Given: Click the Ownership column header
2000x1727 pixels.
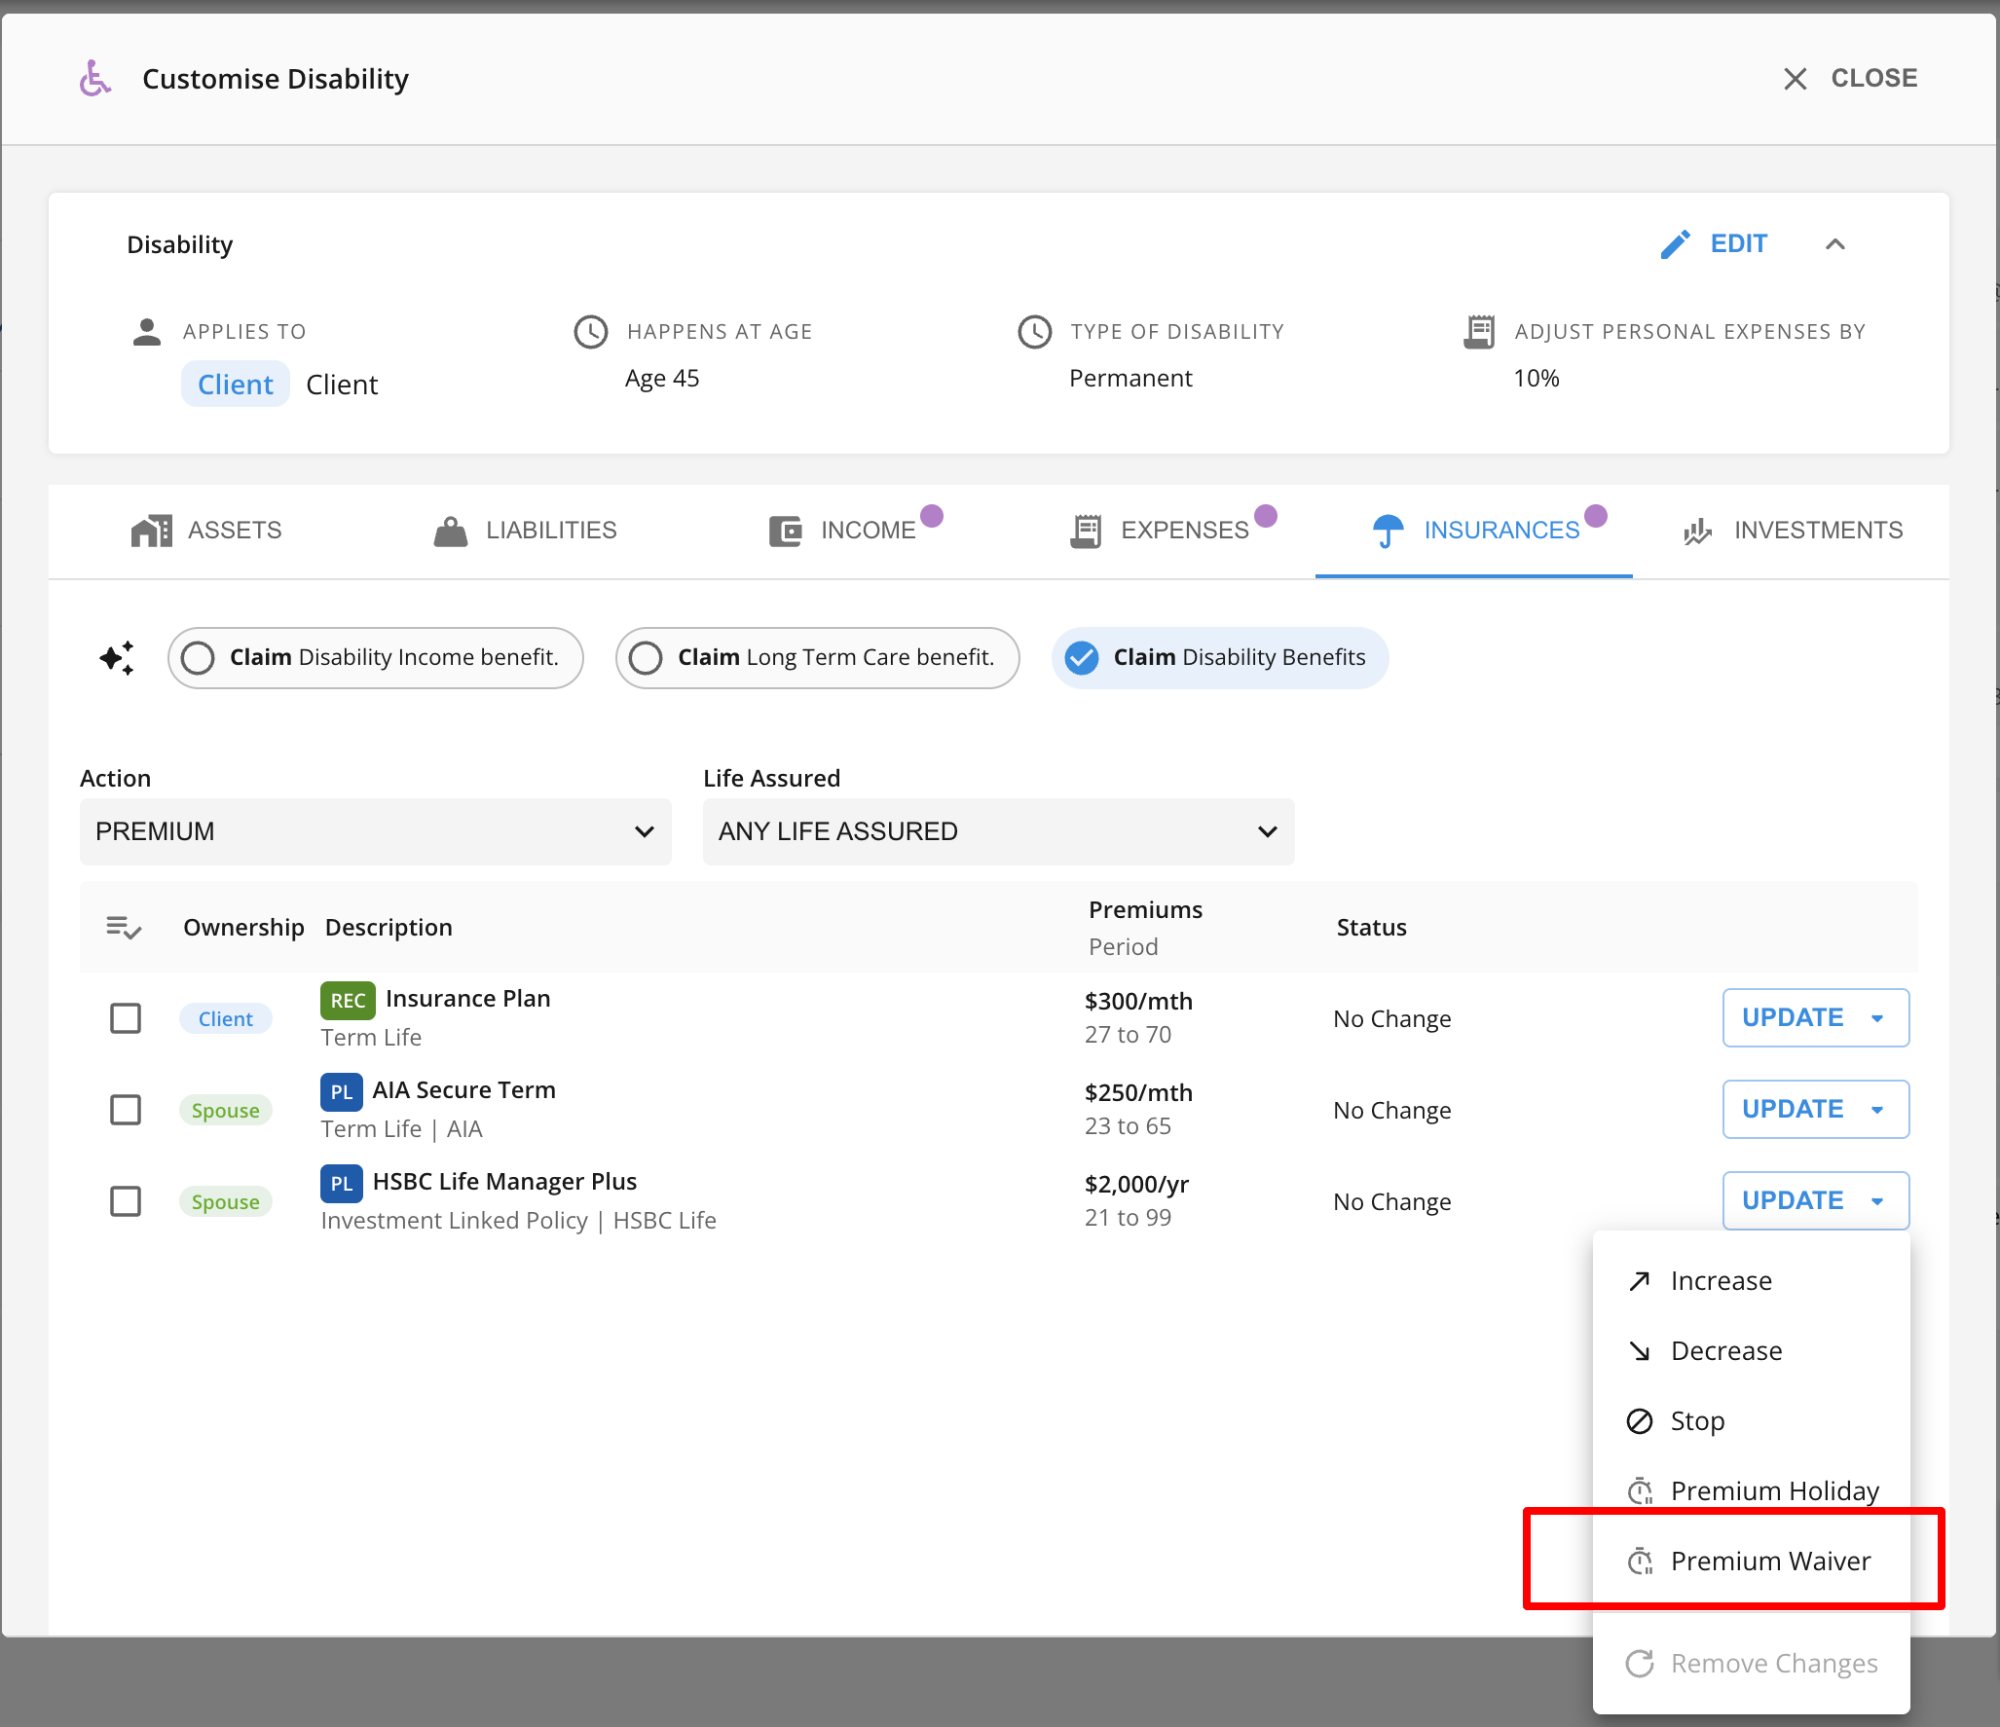Looking at the screenshot, I should click(243, 927).
